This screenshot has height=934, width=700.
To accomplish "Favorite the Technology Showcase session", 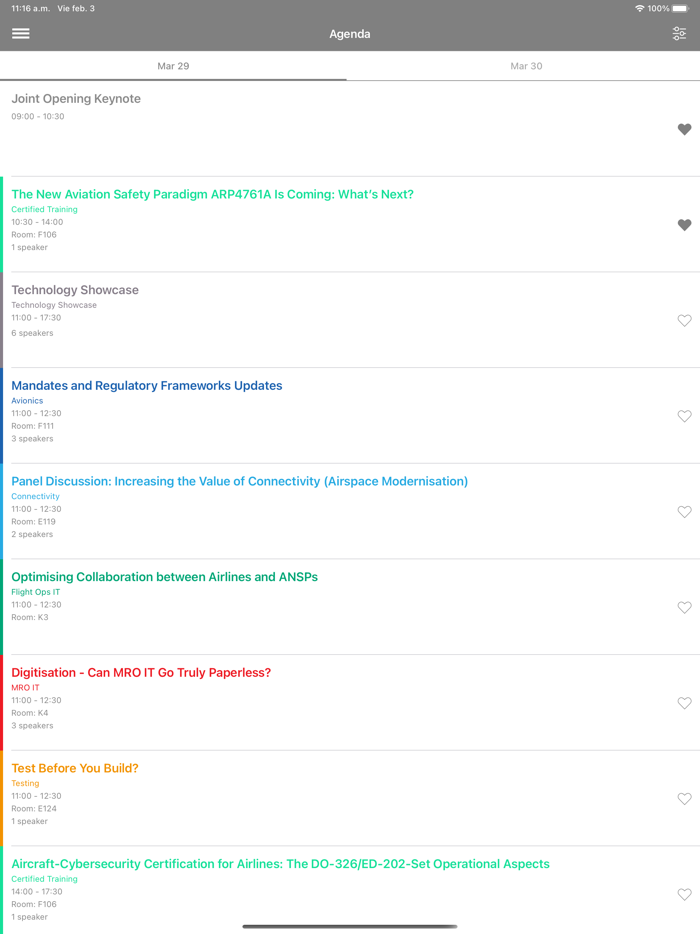I will (685, 320).
